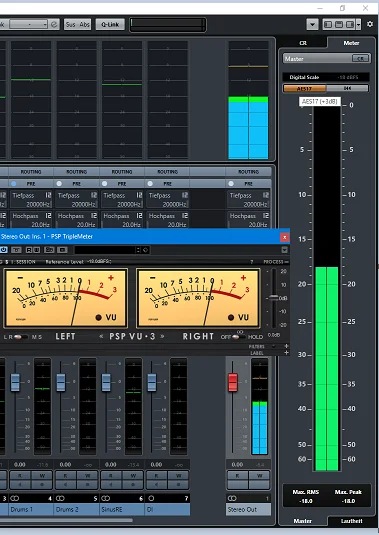Image resolution: width=379 pixels, height=535 pixels.
Task: Open the window layout dropdown arrow
Action: pos(358,24)
